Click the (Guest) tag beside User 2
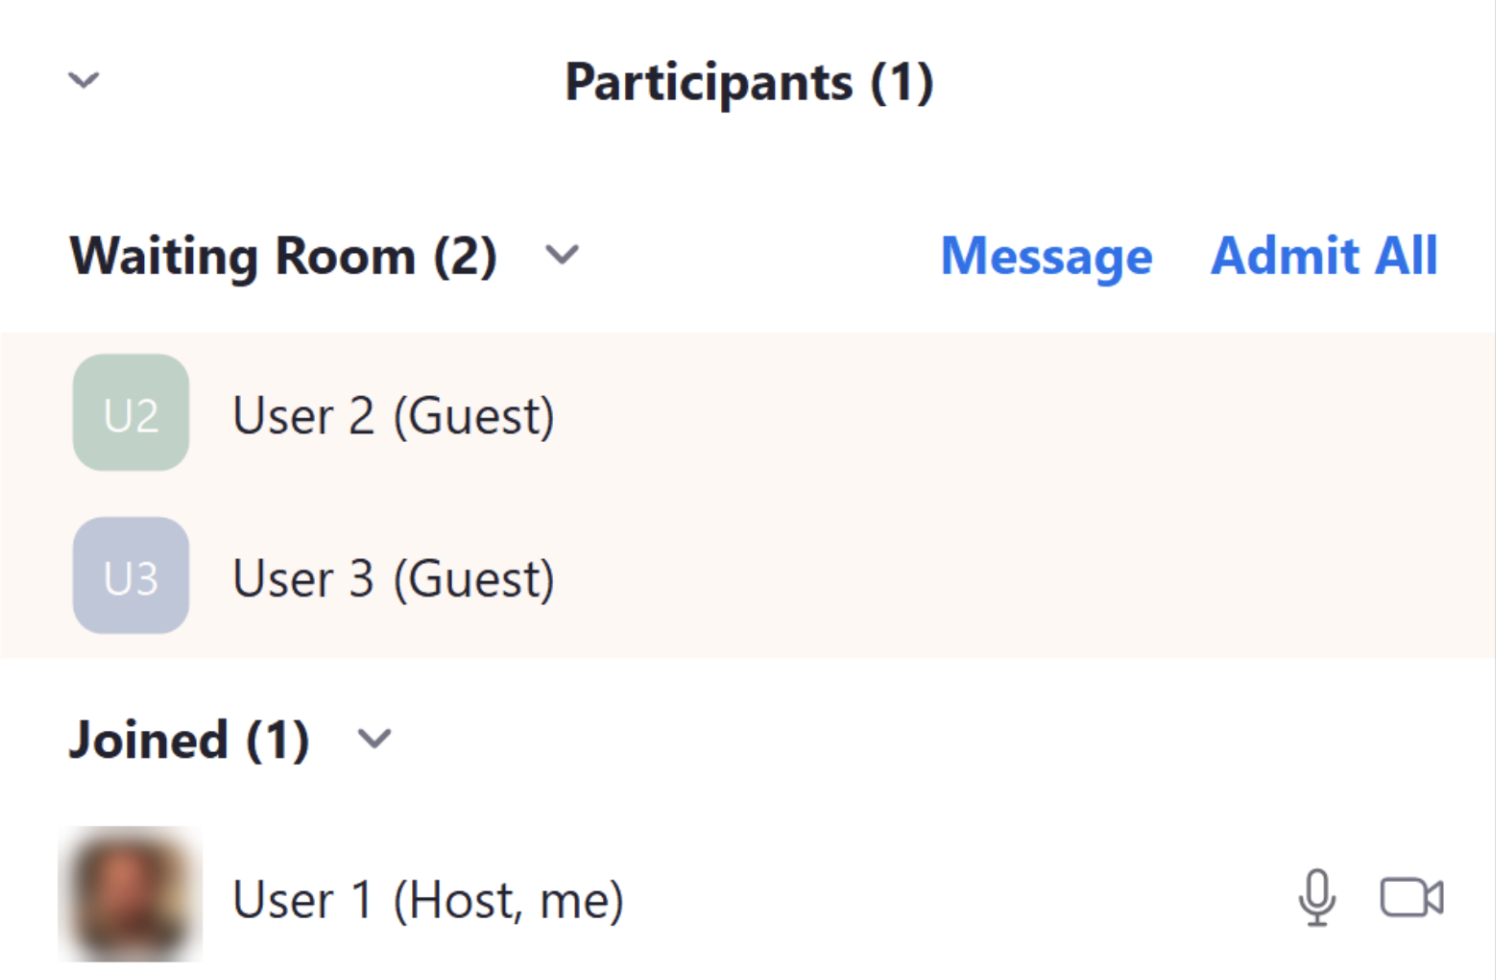Viewport: 1496px width, 980px height. (x=474, y=416)
